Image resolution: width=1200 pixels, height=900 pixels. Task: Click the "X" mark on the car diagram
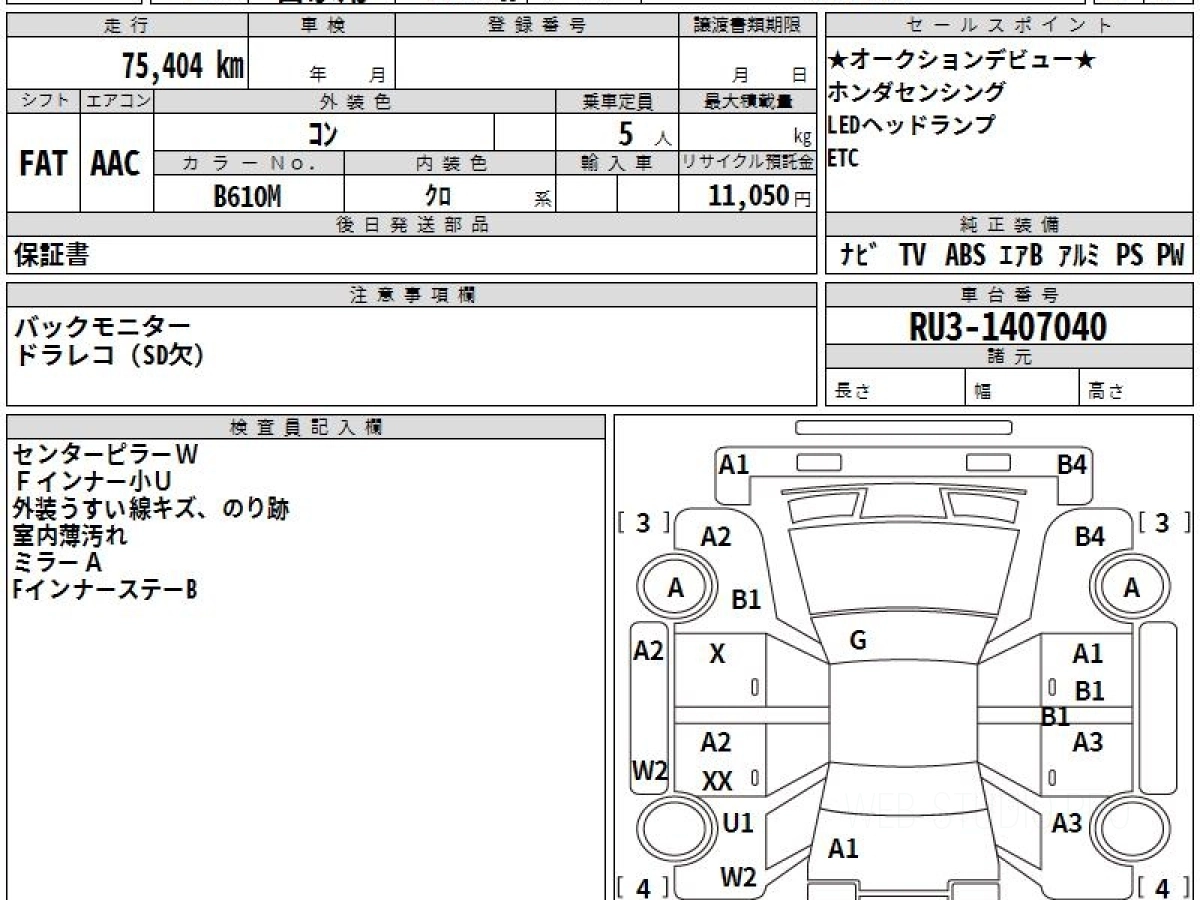click(x=717, y=655)
